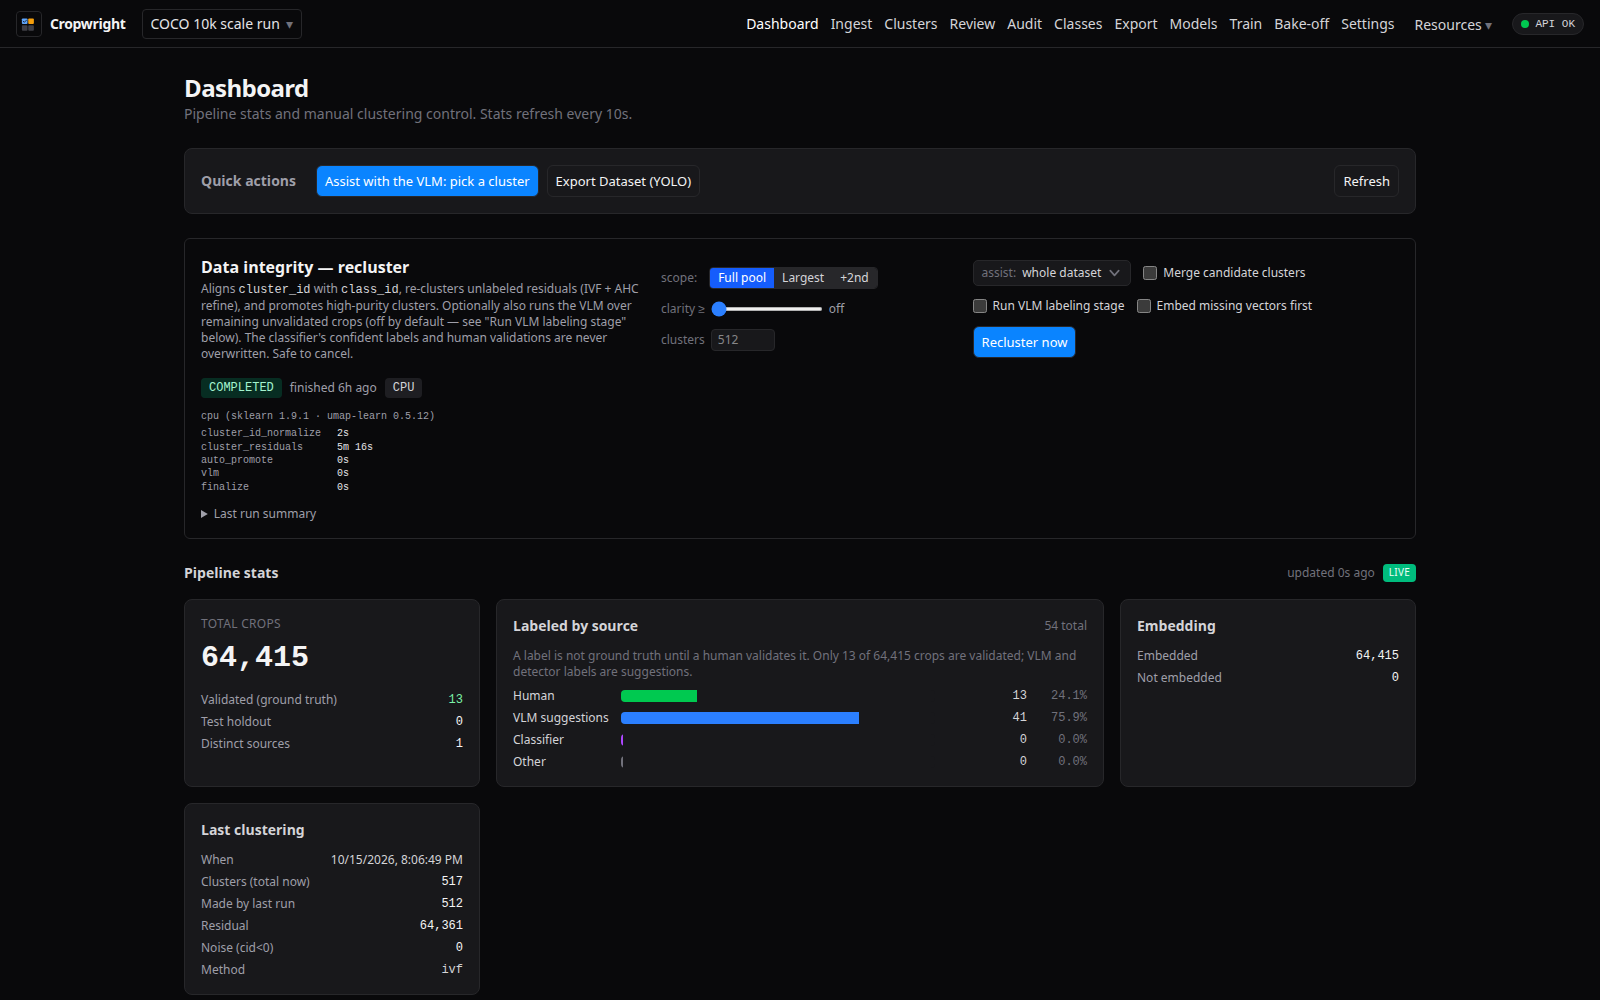Click the 54 total label
This screenshot has height=1000, width=1600.
pos(1065,626)
